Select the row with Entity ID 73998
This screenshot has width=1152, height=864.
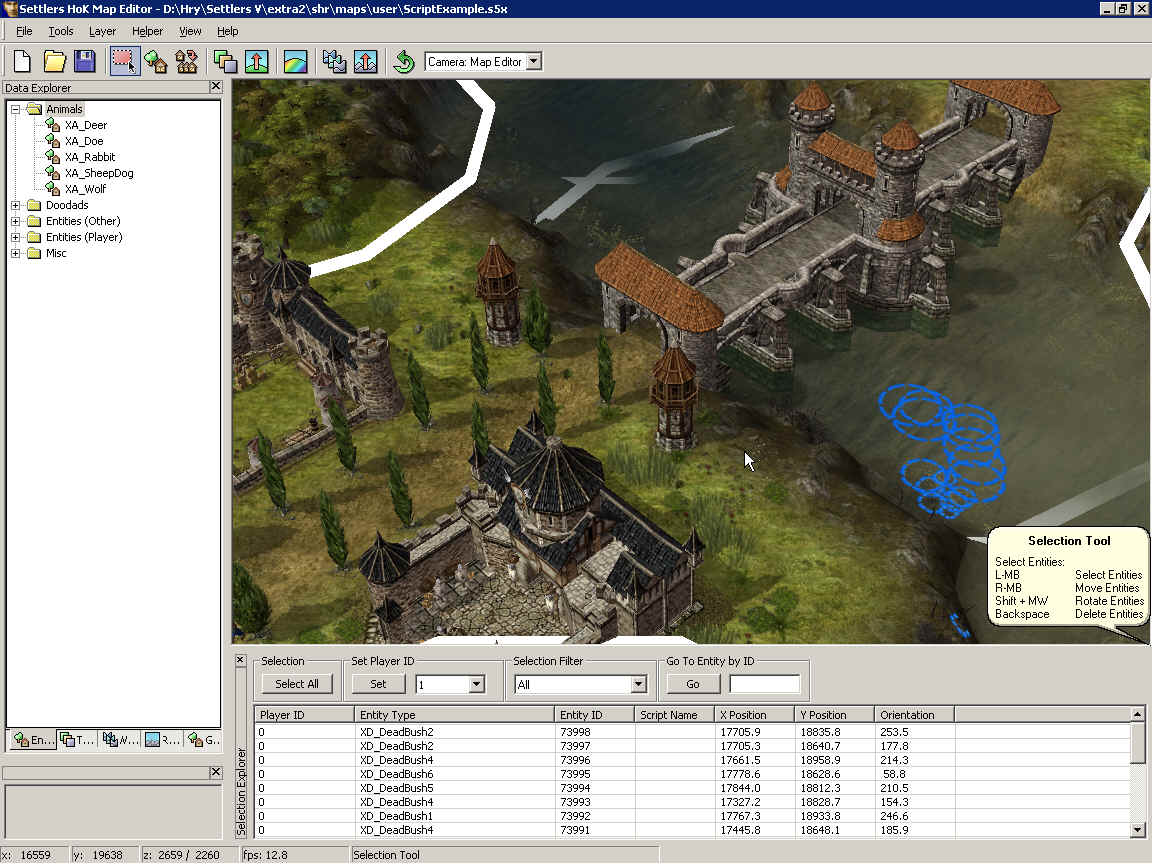tap(693, 732)
